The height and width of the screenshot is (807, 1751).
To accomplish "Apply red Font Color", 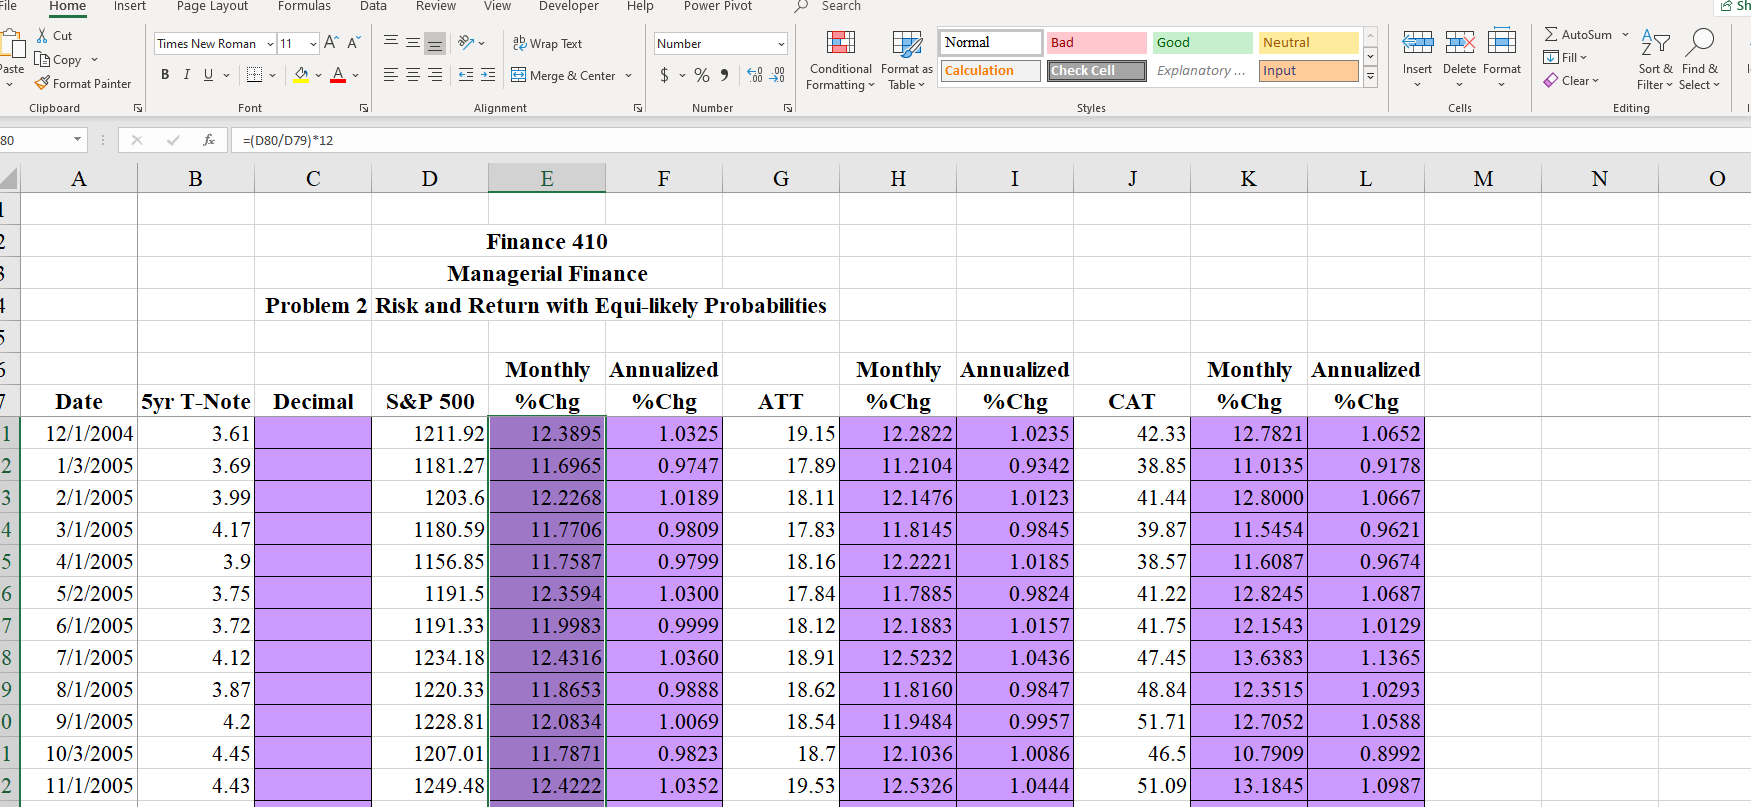I will pos(338,75).
